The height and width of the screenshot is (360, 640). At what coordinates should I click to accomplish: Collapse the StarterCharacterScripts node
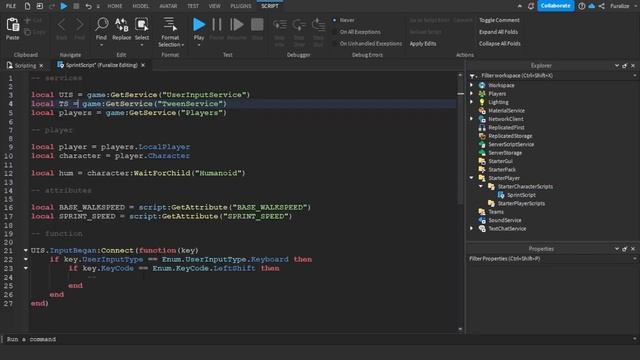481,186
